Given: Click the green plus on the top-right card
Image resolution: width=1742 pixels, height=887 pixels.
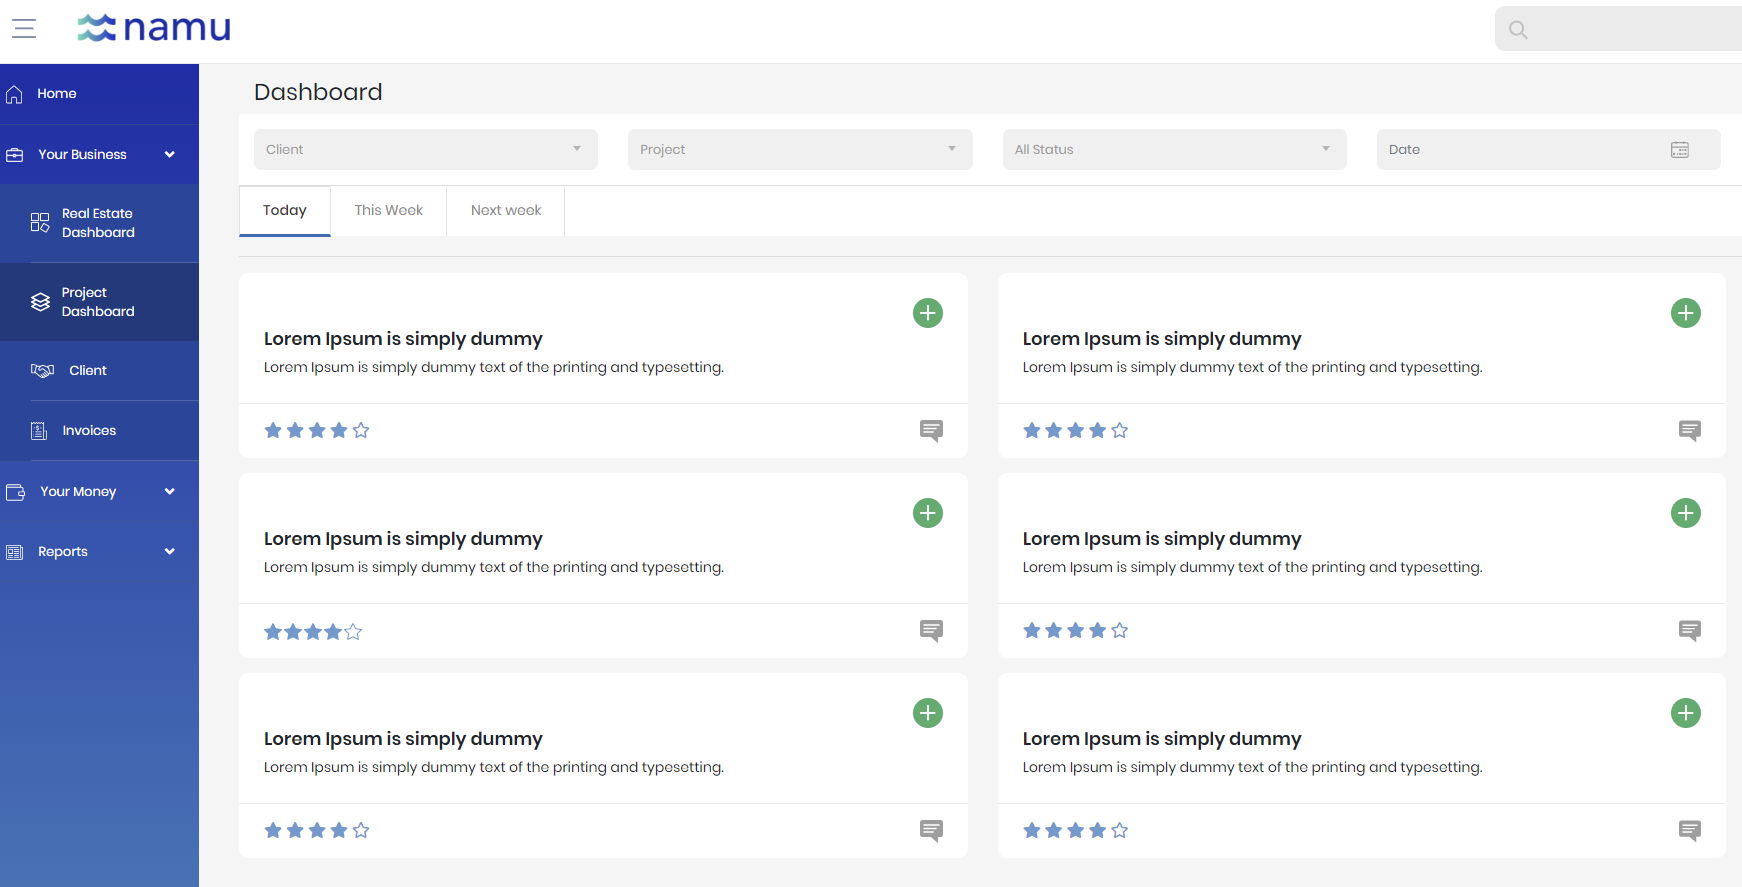Looking at the screenshot, I should pos(1686,313).
